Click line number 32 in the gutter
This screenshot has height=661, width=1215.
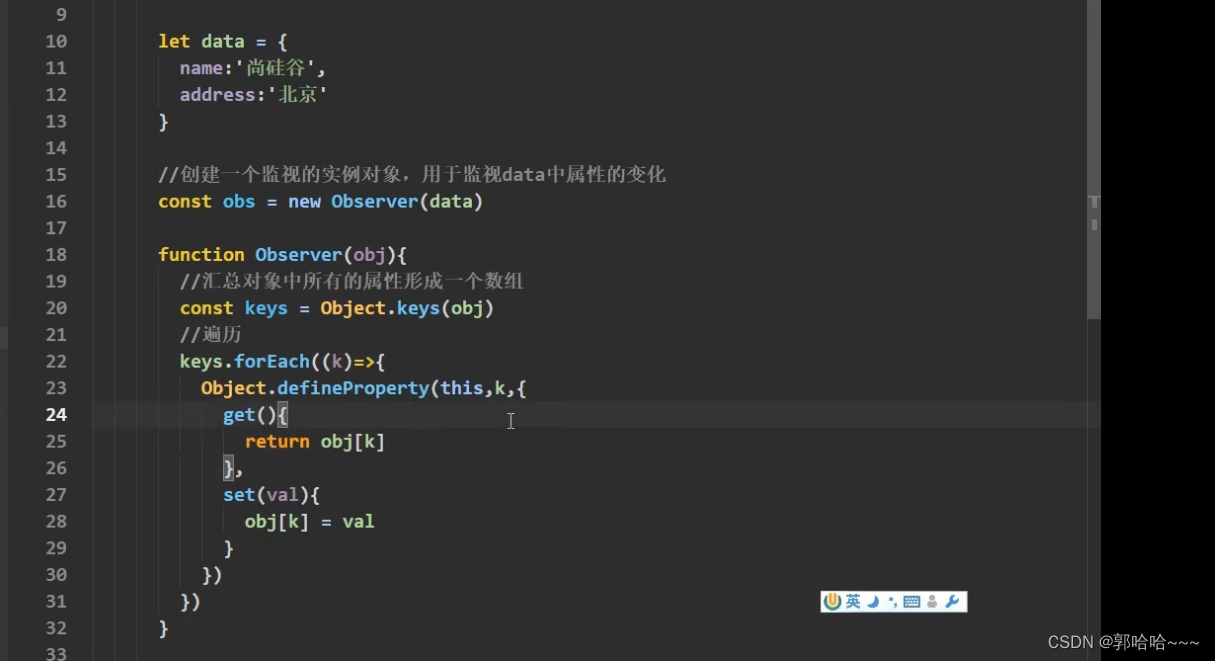coord(56,628)
